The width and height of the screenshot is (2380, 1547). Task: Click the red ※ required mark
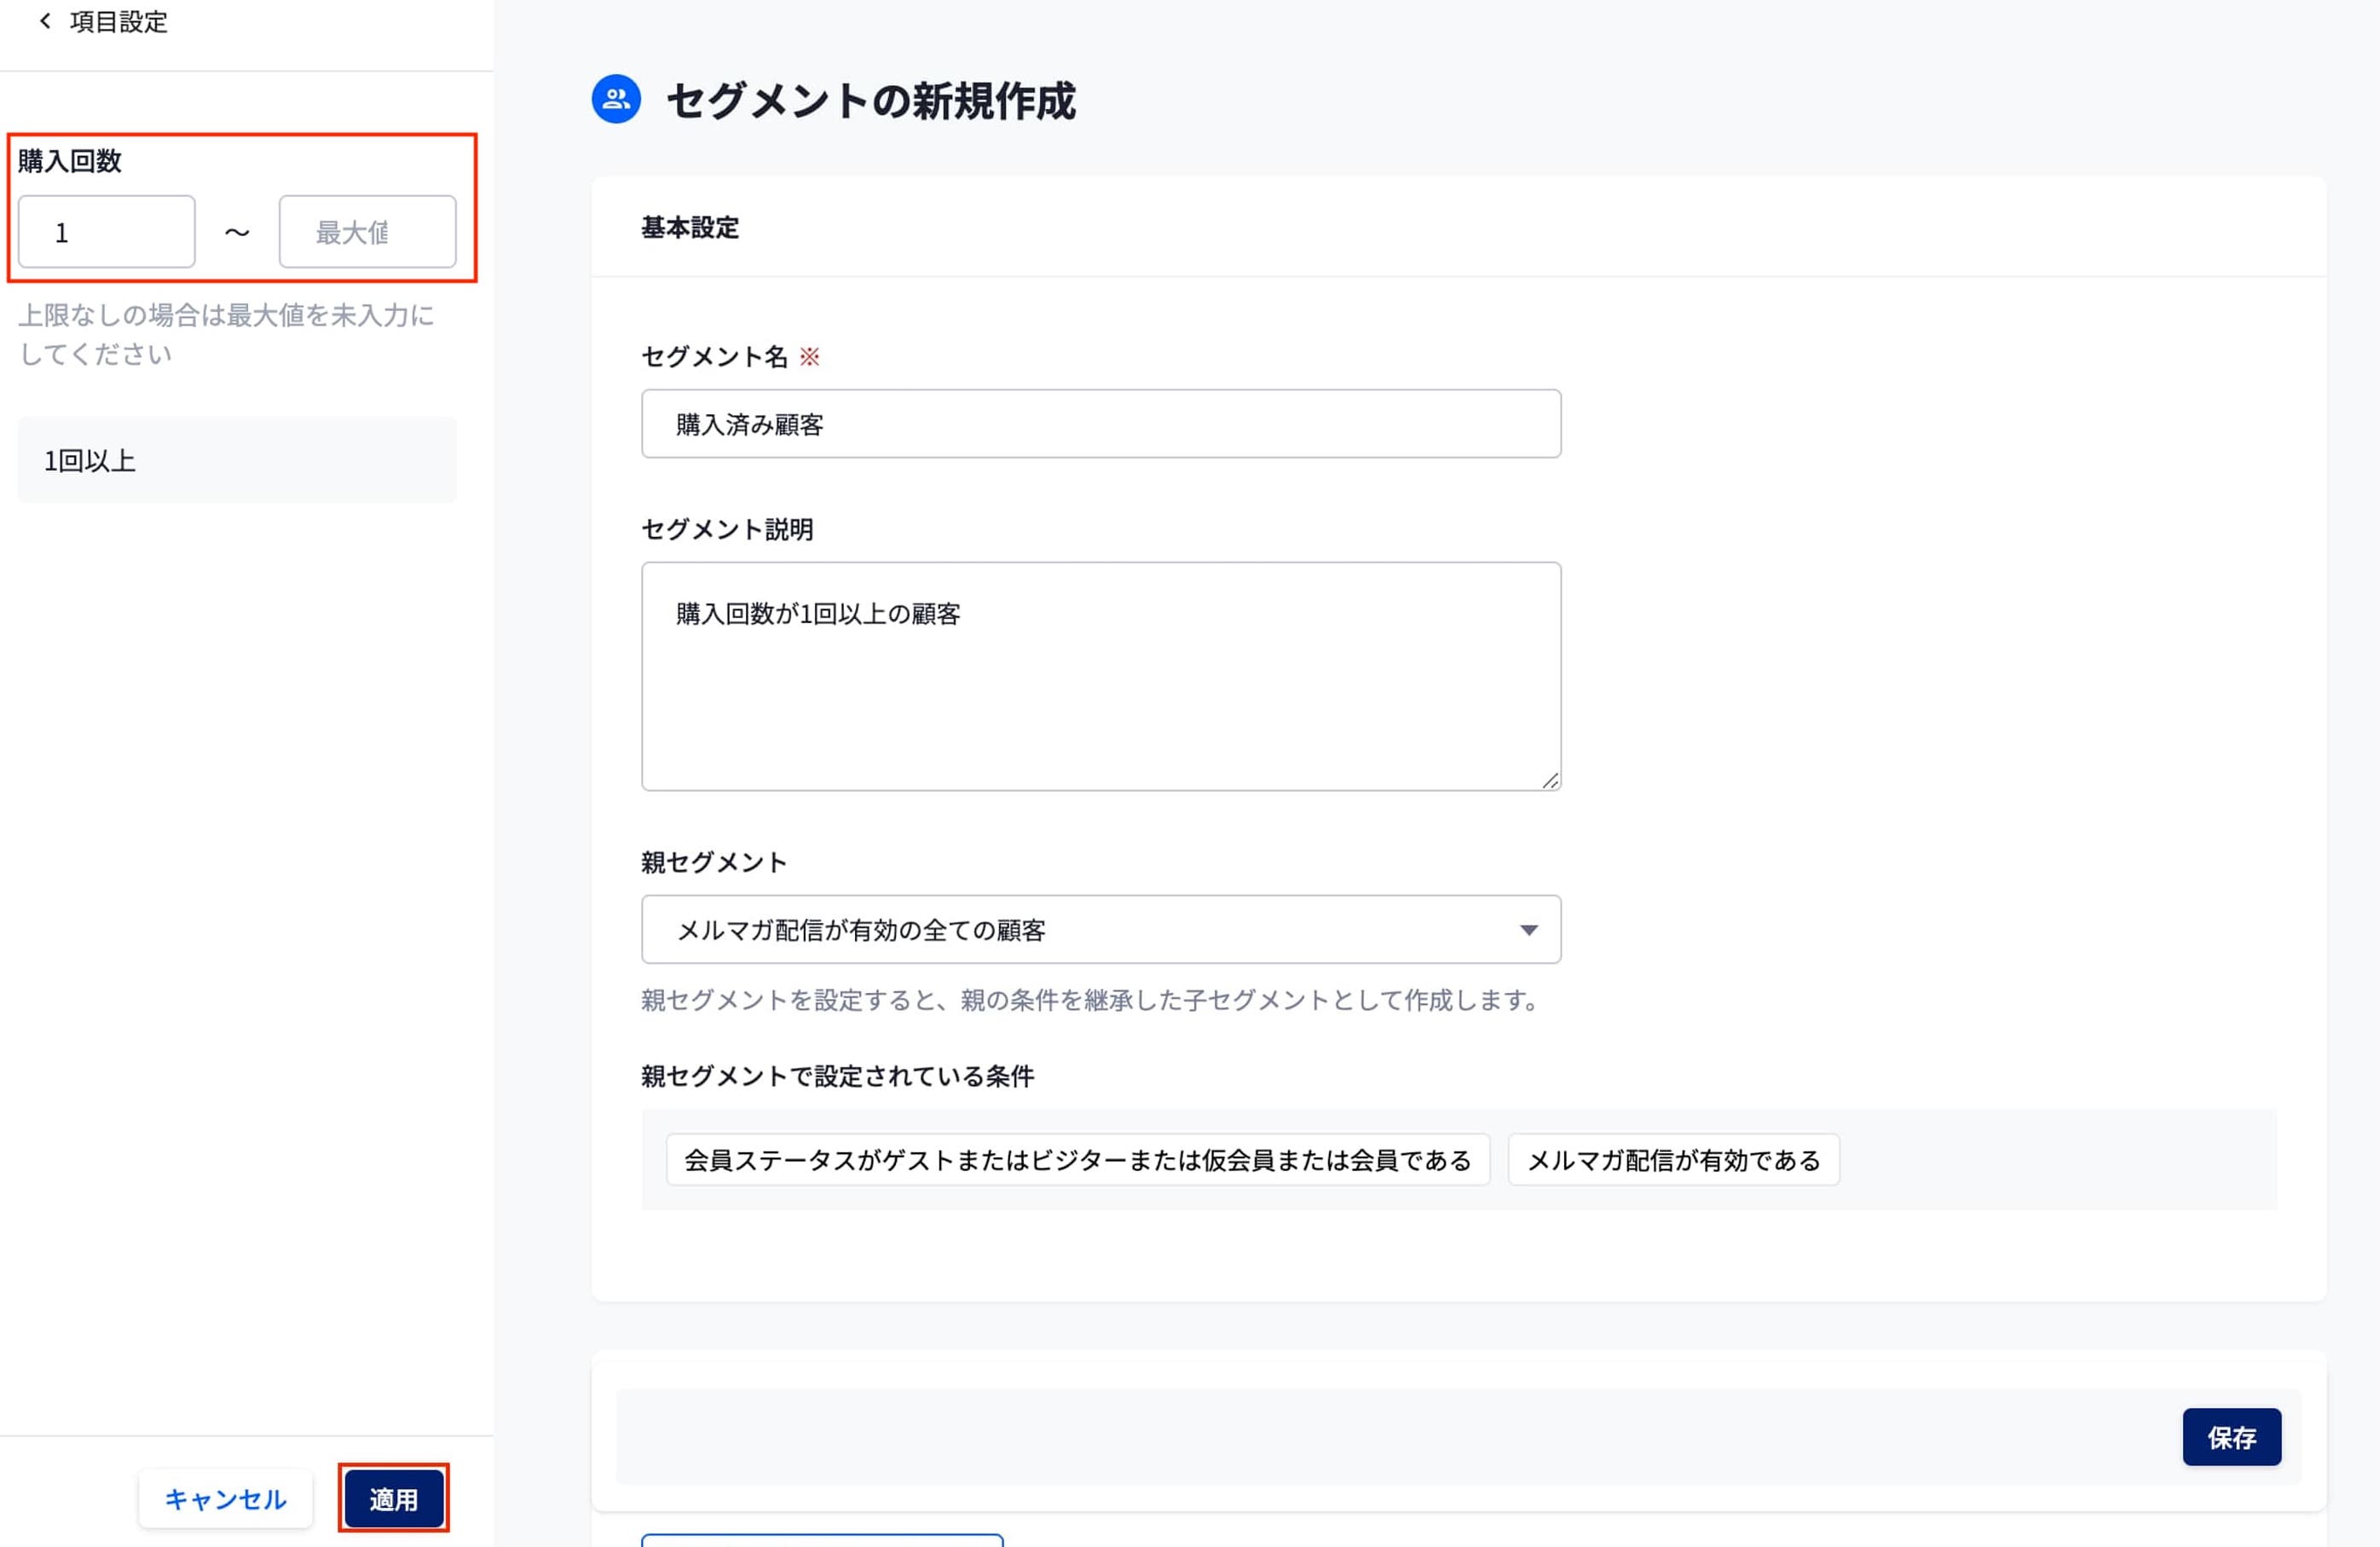pos(810,357)
